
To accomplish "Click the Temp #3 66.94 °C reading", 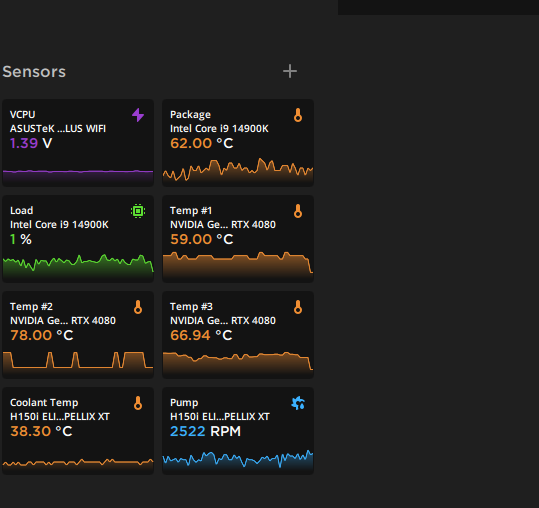I will 201,335.
